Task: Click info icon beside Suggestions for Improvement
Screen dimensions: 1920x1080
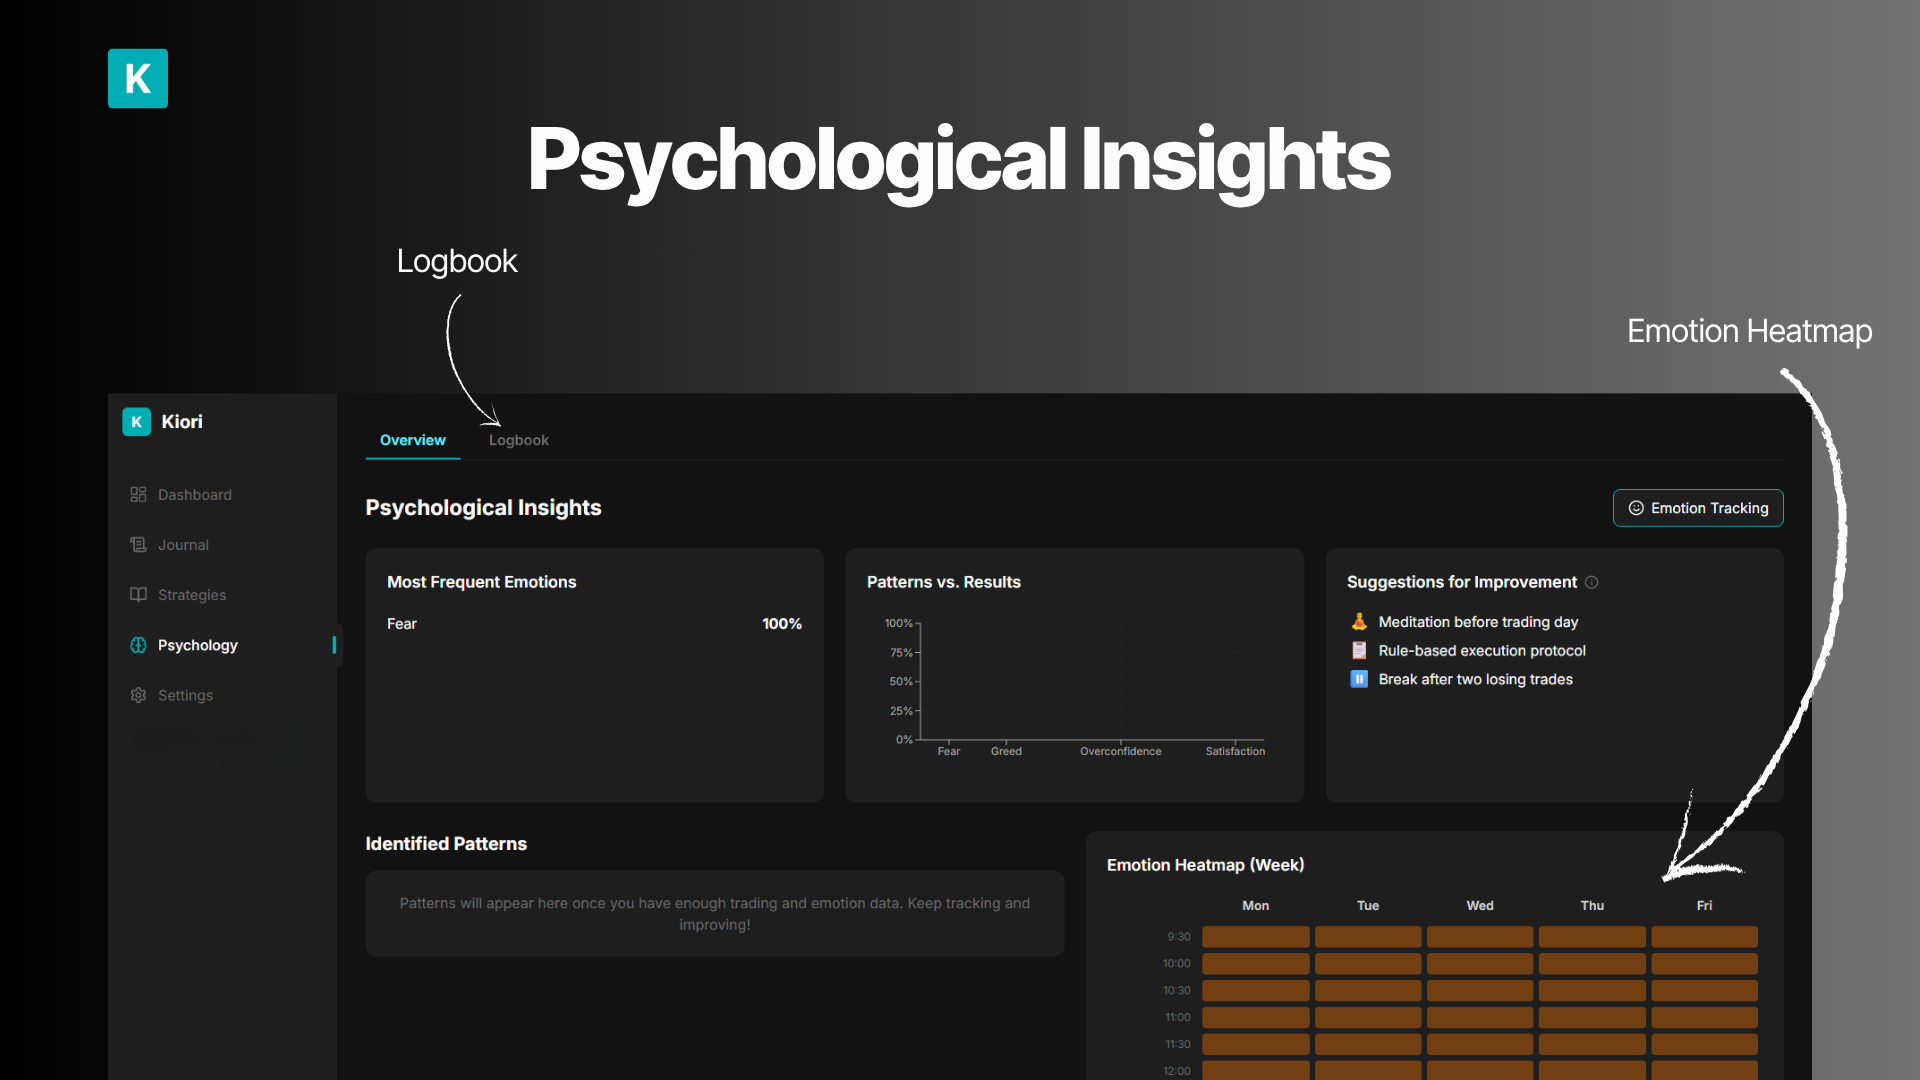Action: click(1591, 582)
